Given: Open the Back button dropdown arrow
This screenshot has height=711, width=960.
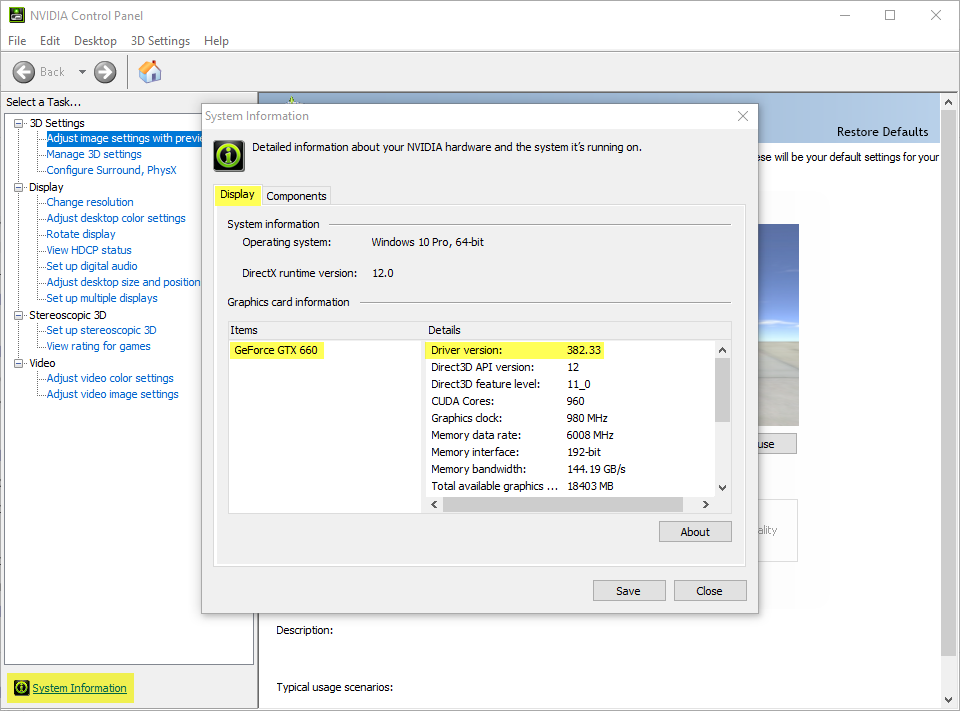Looking at the screenshot, I should [83, 71].
